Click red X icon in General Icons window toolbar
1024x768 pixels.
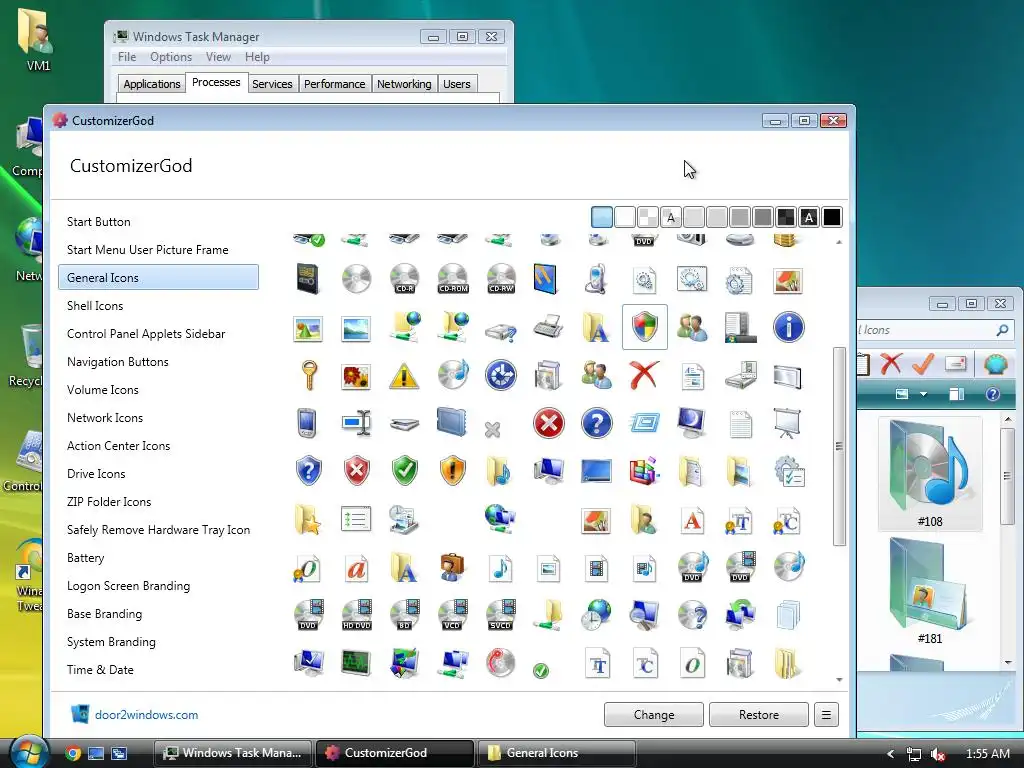[x=891, y=363]
